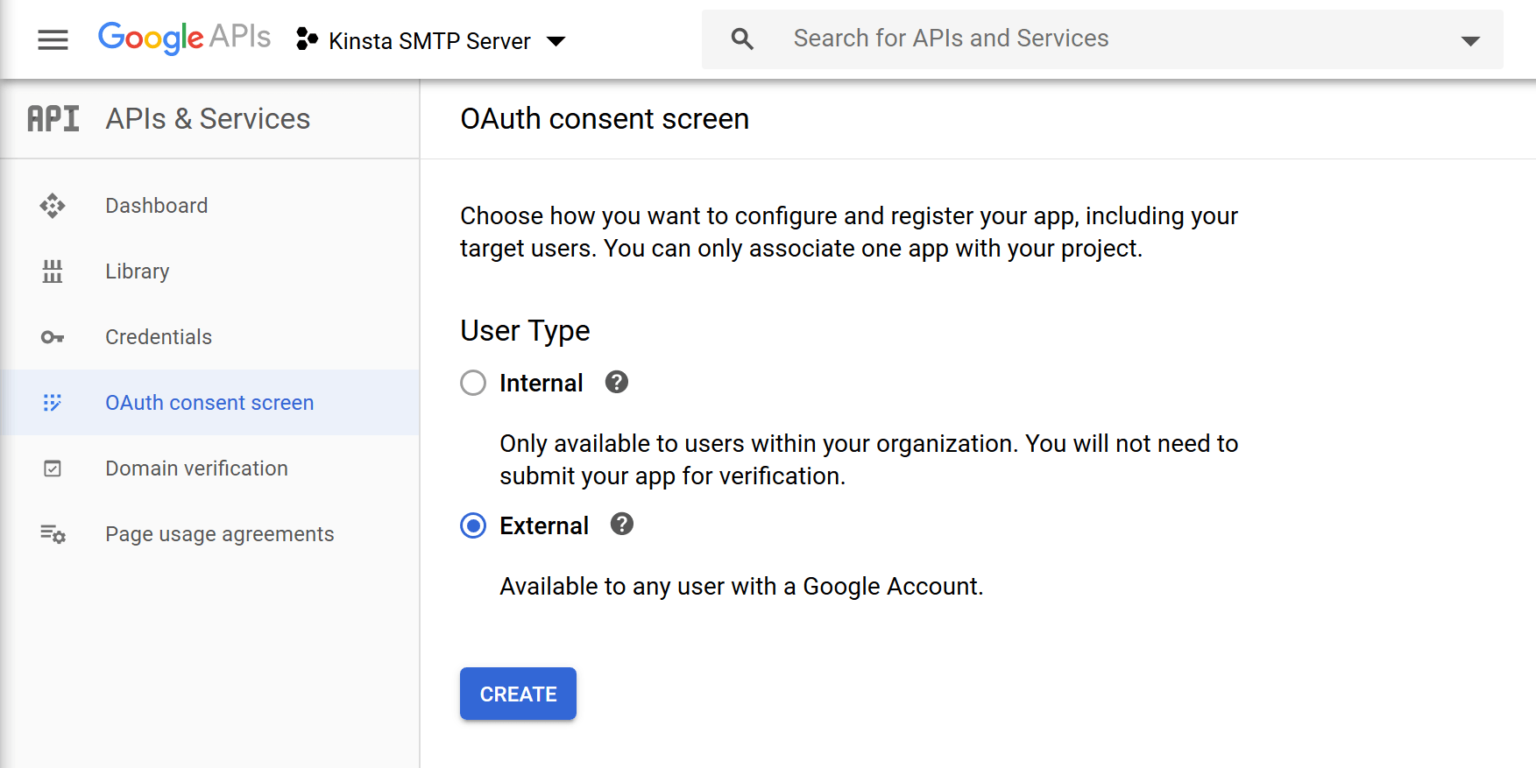The image size is (1536, 768).
Task: Click the Library grid icon
Action: click(x=52, y=271)
